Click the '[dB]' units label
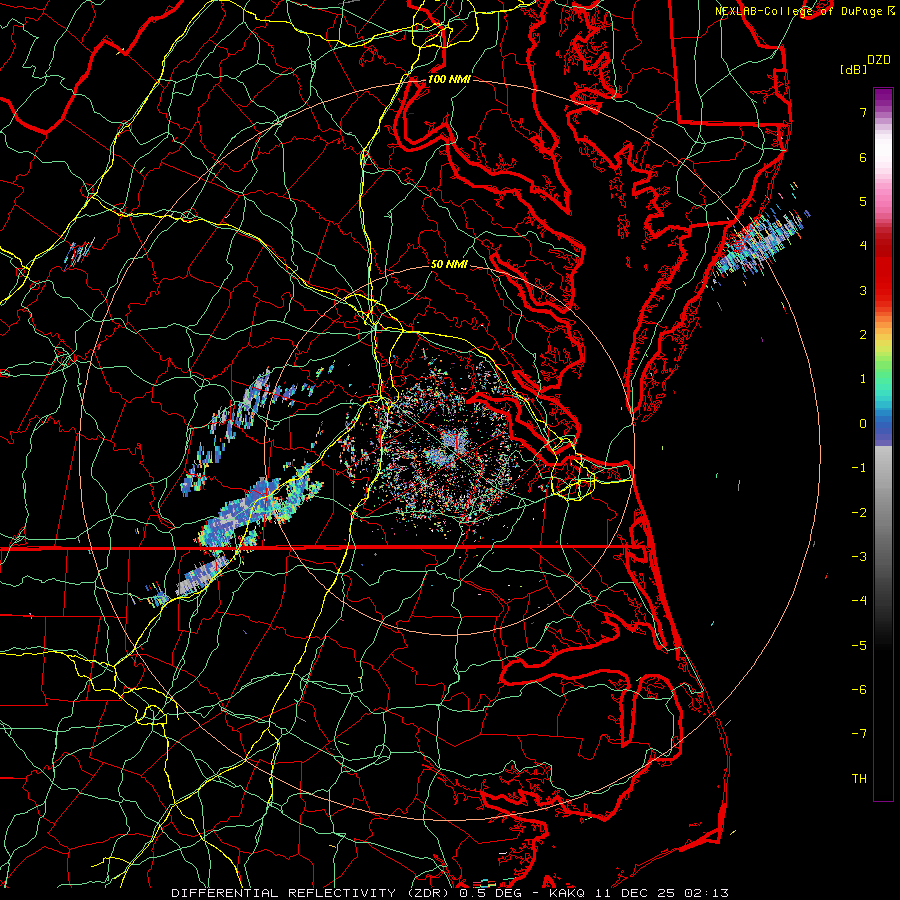900x900 pixels. (853, 69)
